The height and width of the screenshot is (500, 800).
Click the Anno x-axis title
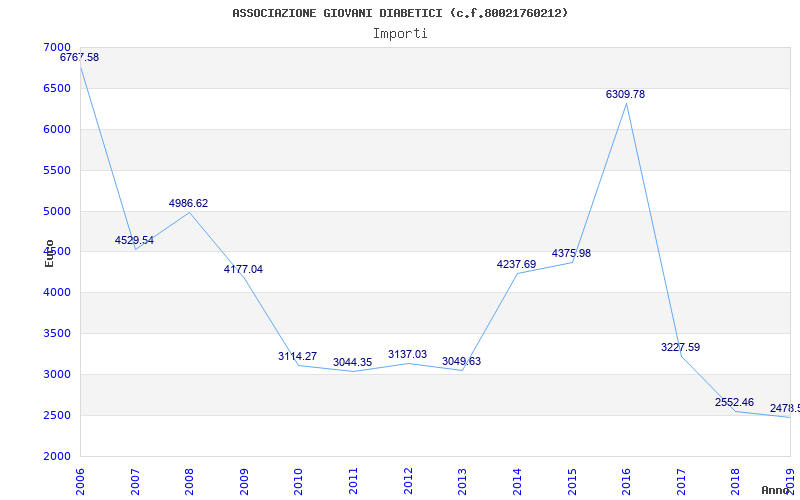coord(776,490)
